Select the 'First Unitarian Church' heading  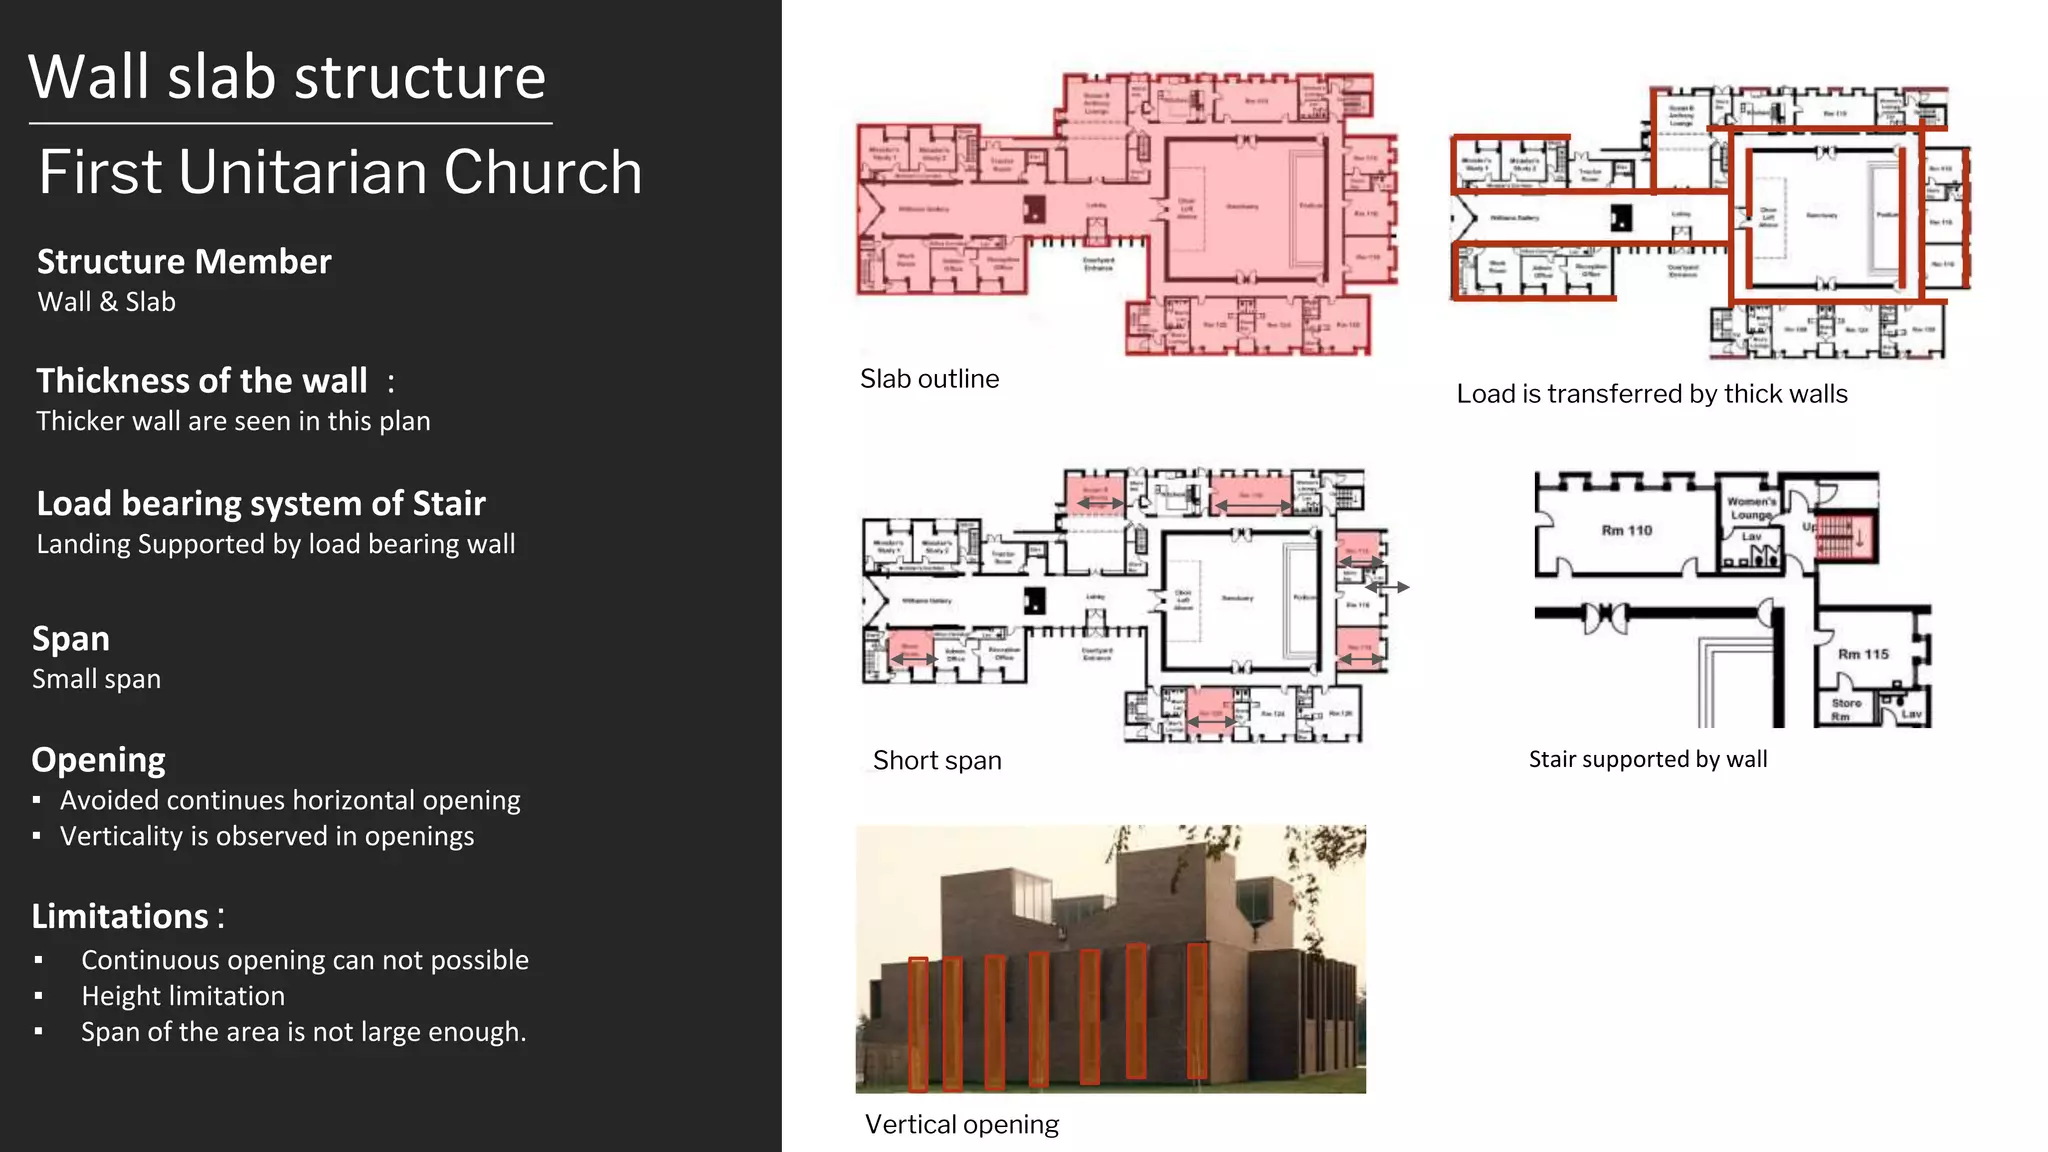tap(340, 172)
